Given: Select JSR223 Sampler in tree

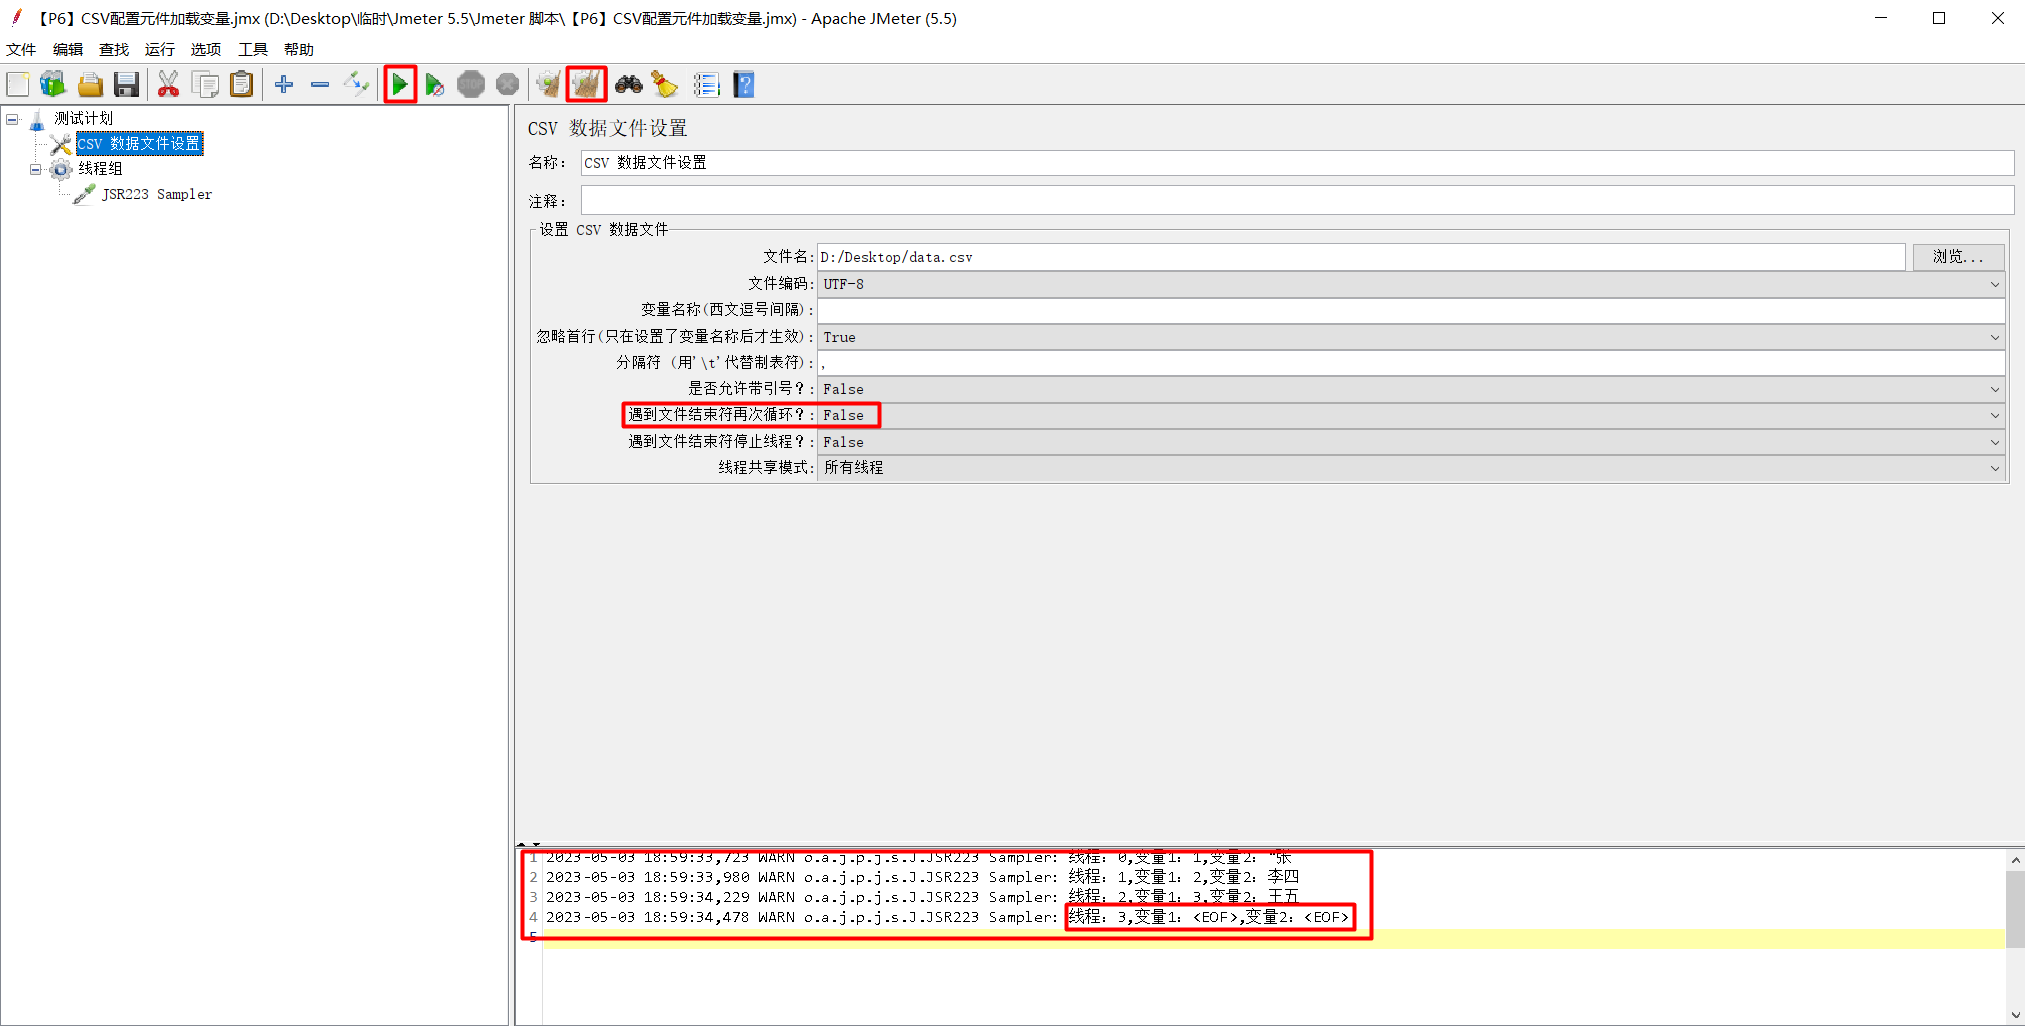Looking at the screenshot, I should click(x=157, y=194).
